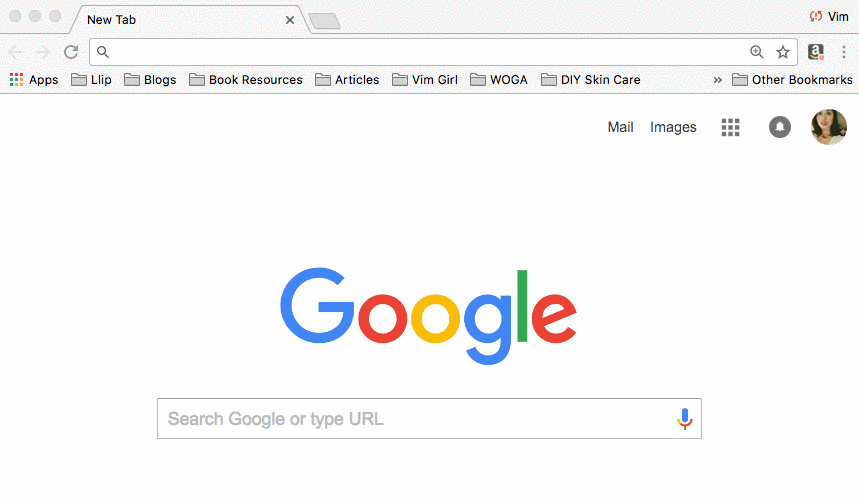Open the Book Resources bookmark folder
The height and width of the screenshot is (503, 859).
245,80
